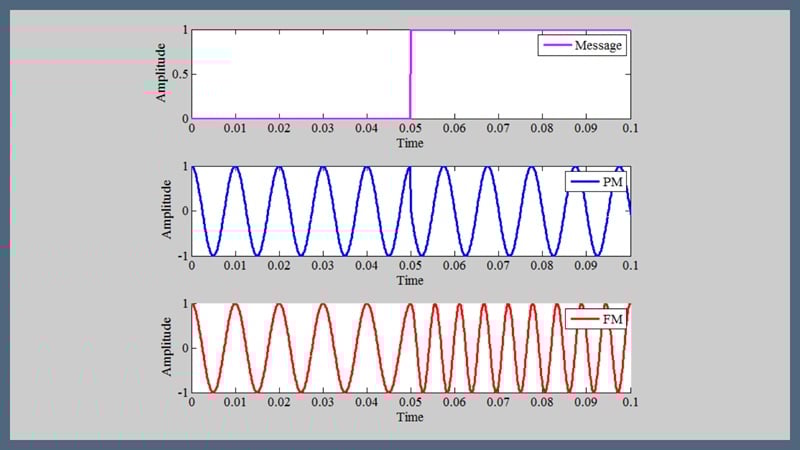This screenshot has height=450, width=800.
Task: Click the 0.5 amplitude tick on Message plot
Action: pos(180,75)
